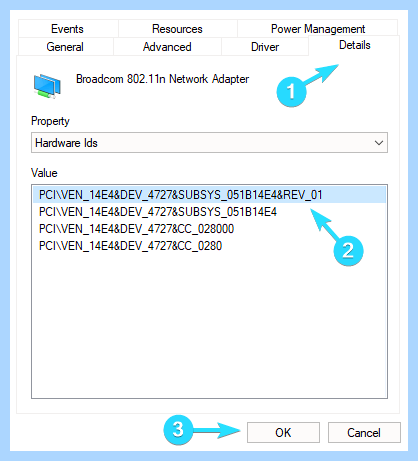Click the Value label
The width and height of the screenshot is (418, 461).
click(44, 173)
